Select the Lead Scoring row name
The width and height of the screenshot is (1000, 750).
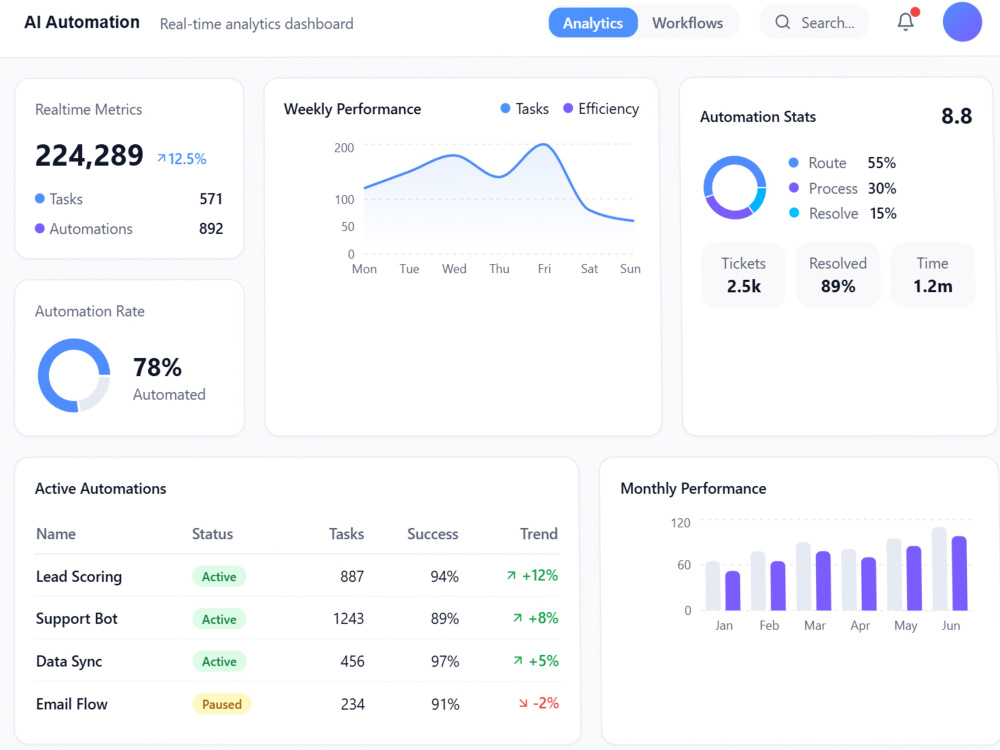[x=78, y=577]
